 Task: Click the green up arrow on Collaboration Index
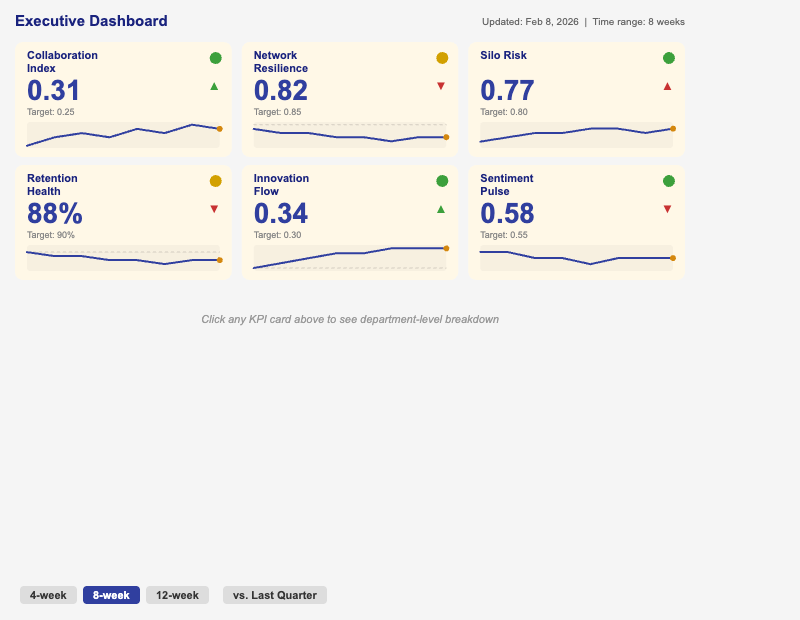click(214, 86)
